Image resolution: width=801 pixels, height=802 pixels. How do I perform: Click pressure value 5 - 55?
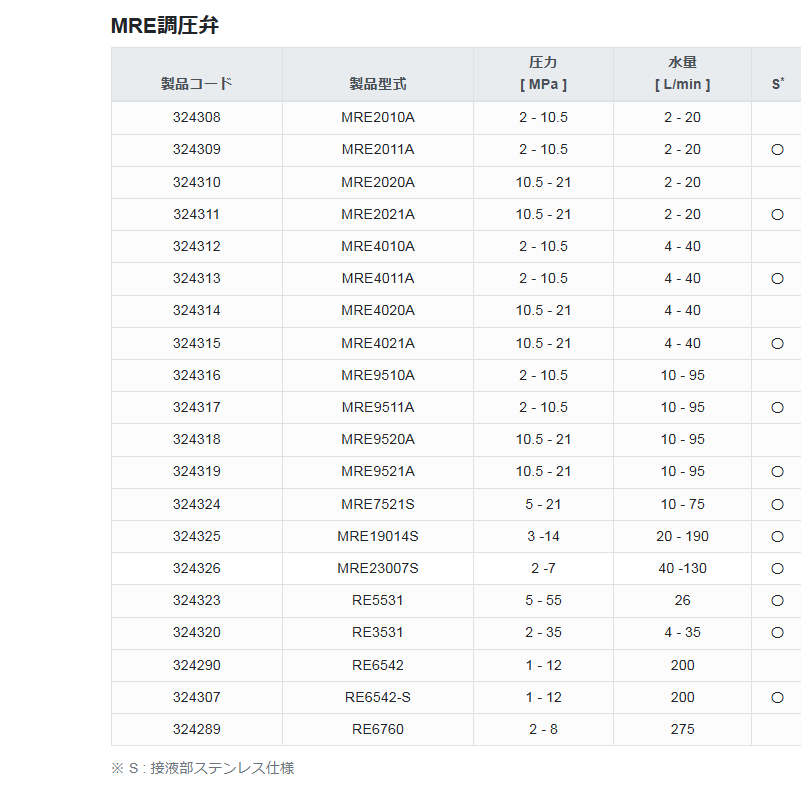543,600
